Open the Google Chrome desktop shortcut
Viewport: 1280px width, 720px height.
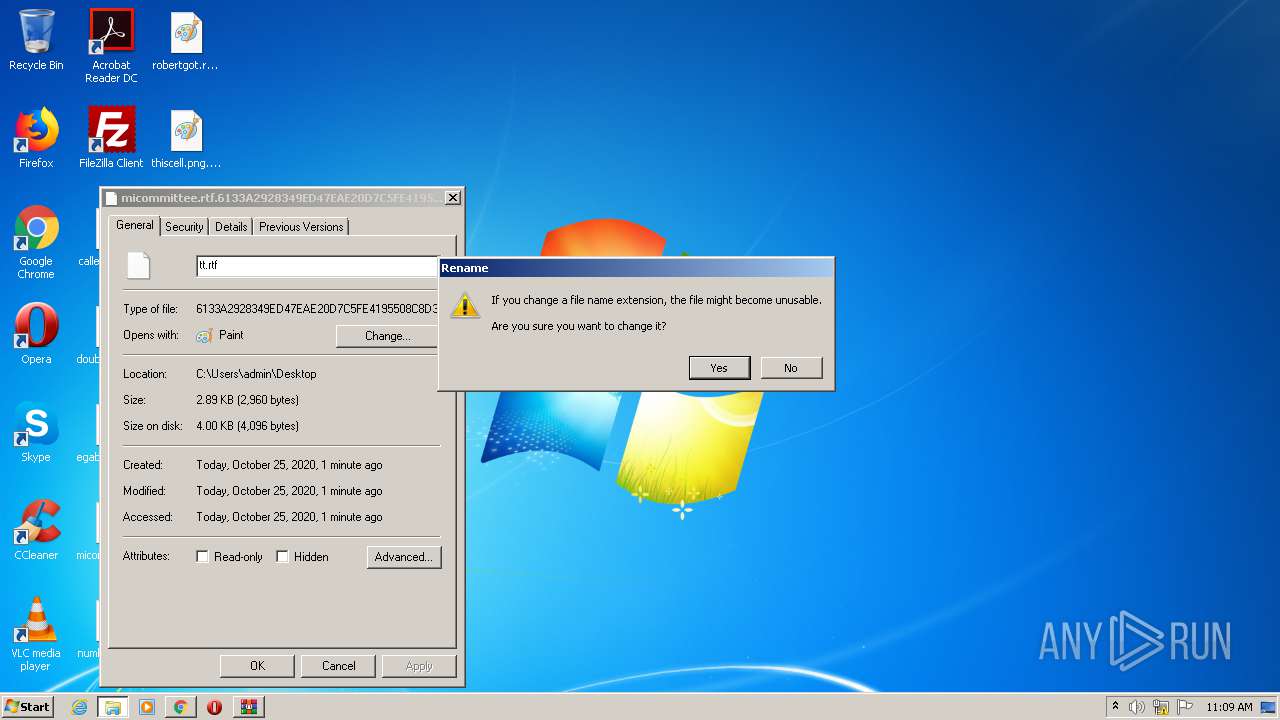coord(36,242)
